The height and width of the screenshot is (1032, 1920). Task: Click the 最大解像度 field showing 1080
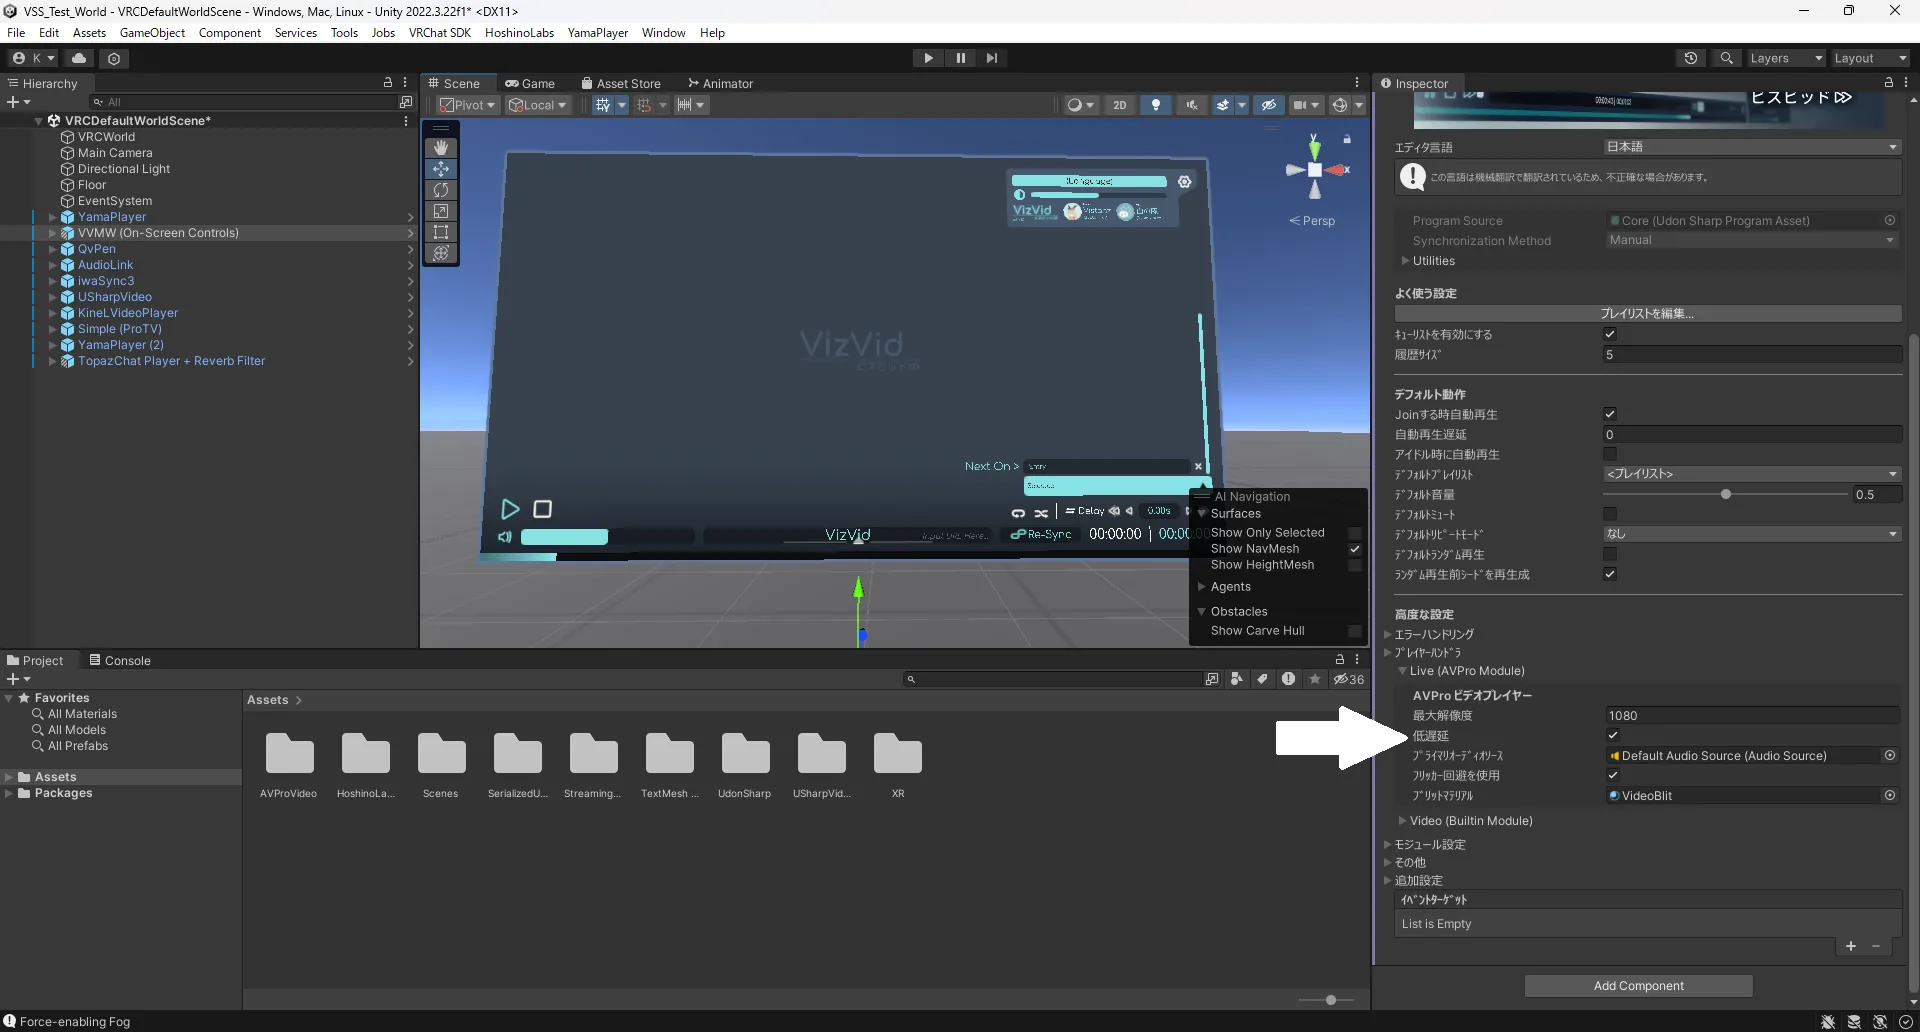[1752, 716]
